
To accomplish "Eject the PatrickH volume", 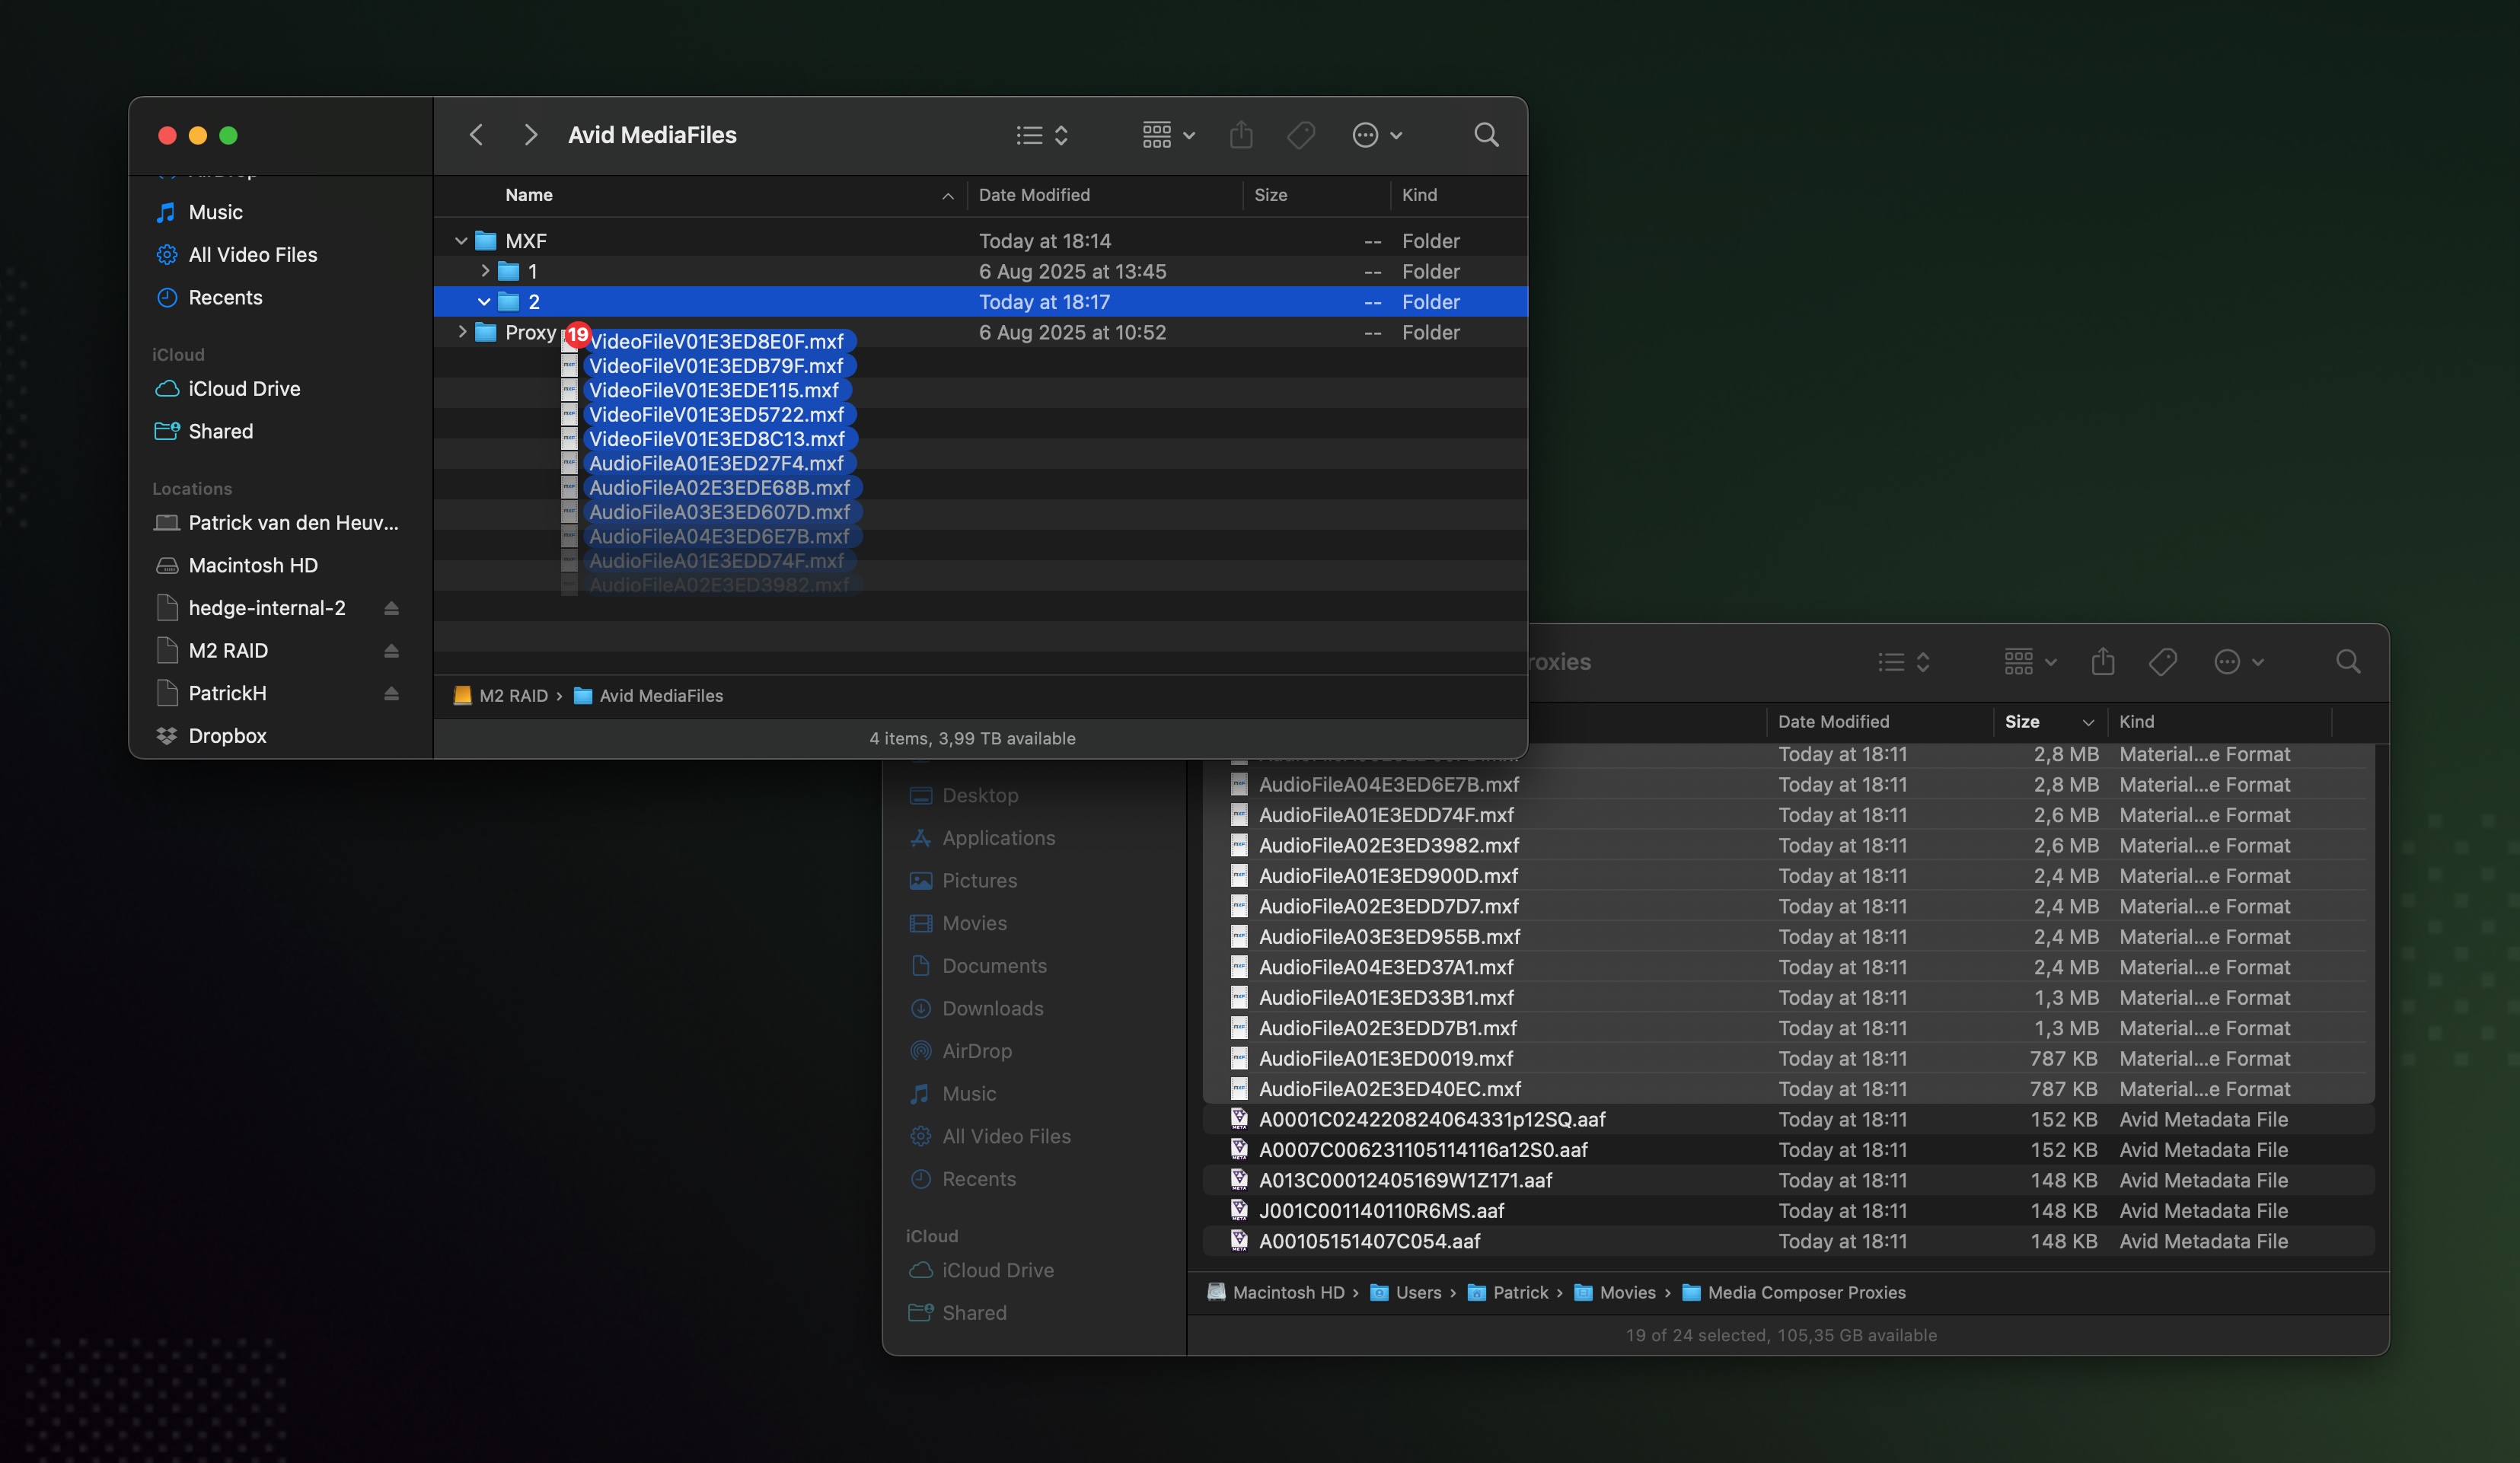I will (391, 693).
